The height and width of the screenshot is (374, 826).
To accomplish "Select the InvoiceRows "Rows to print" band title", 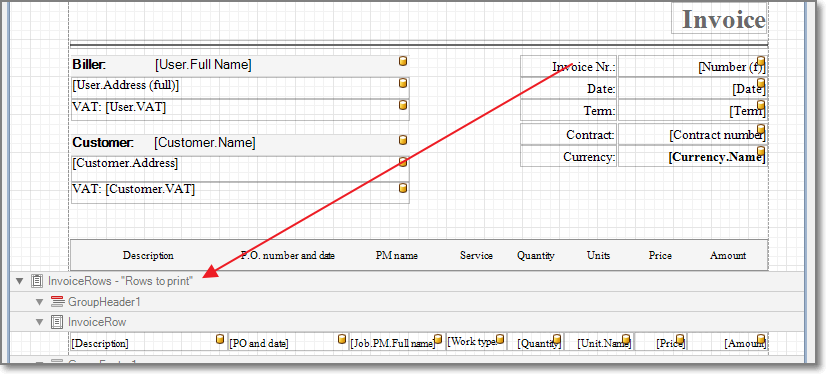I will (121, 281).
